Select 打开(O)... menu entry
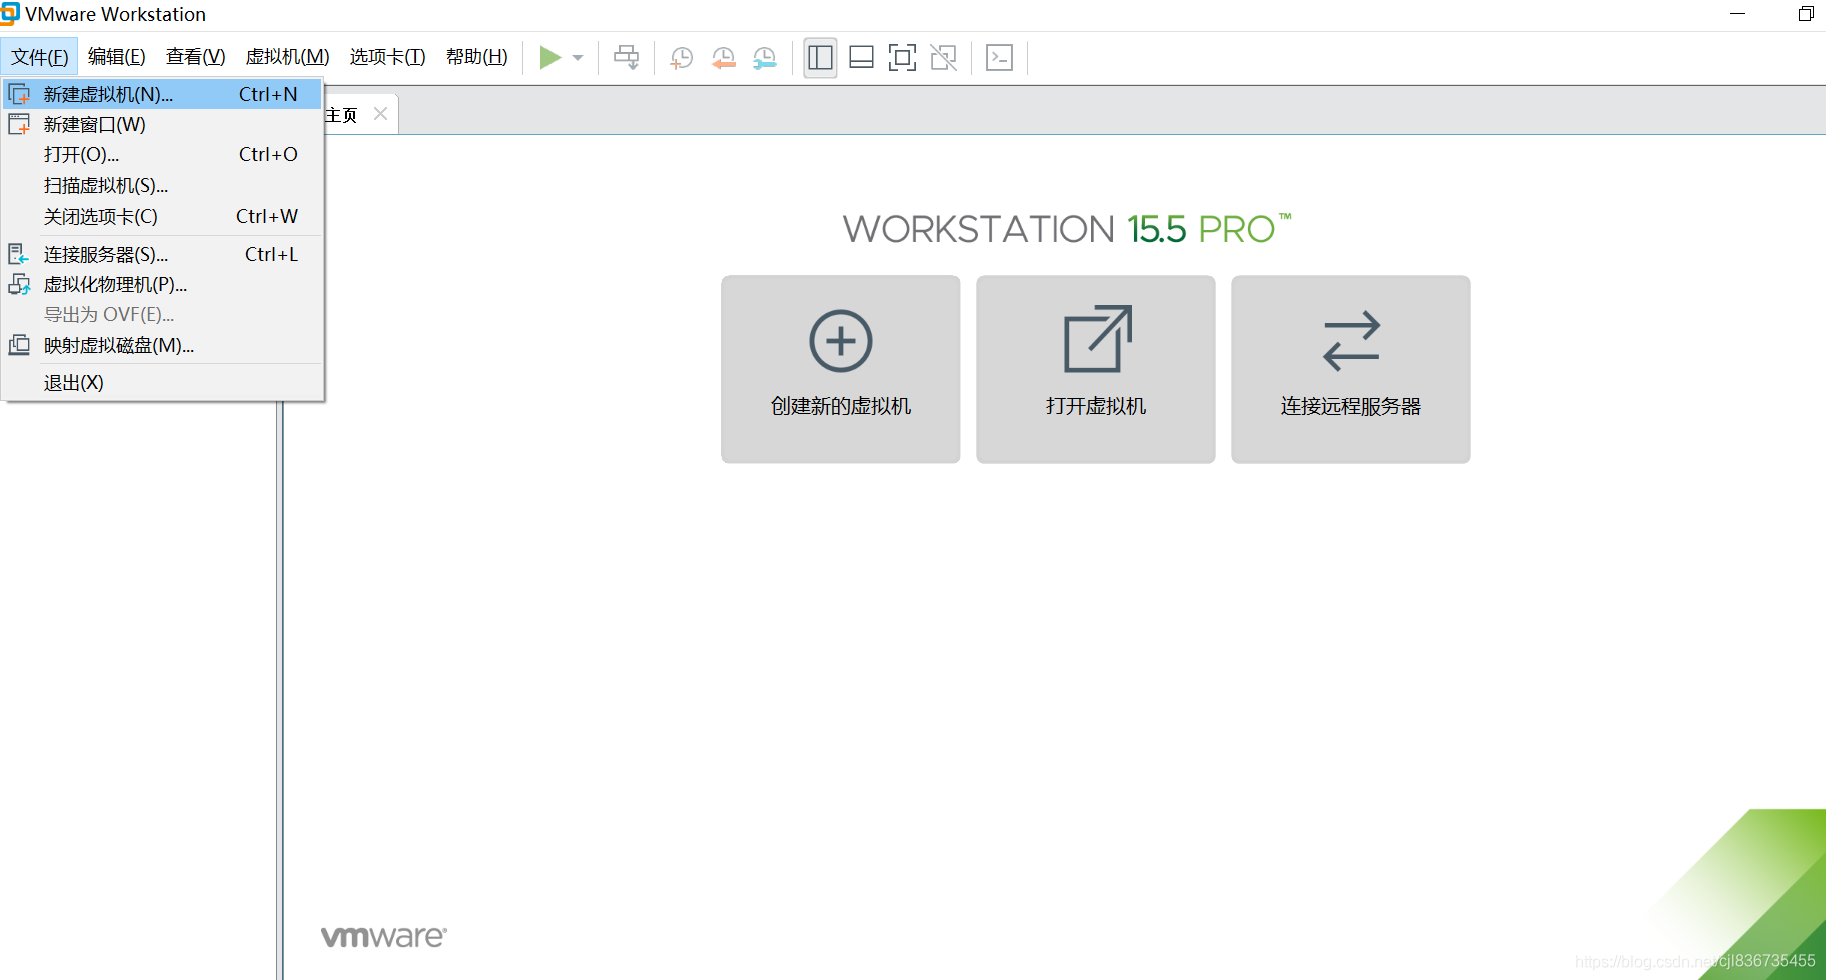 163,154
